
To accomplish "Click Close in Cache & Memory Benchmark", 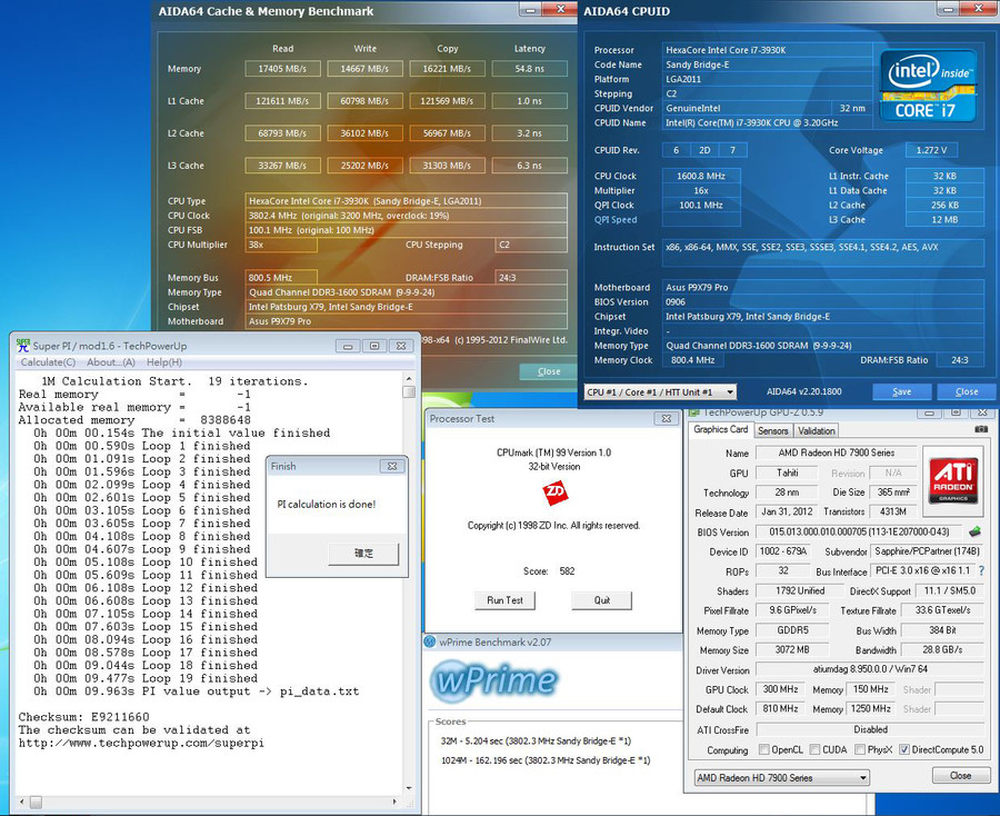I will coord(548,371).
